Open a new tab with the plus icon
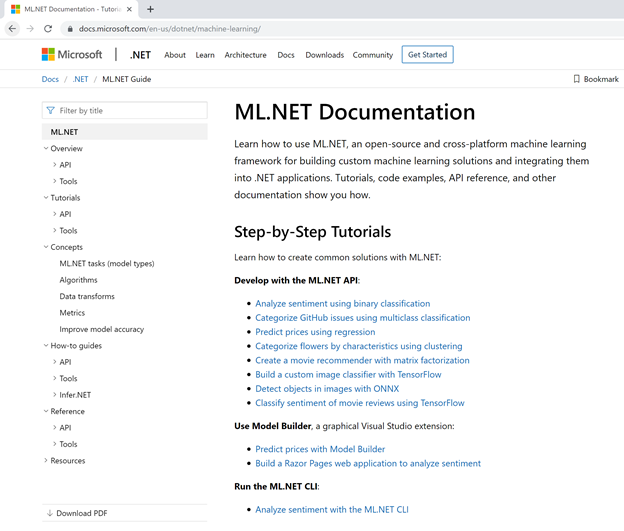 [x=150, y=9]
